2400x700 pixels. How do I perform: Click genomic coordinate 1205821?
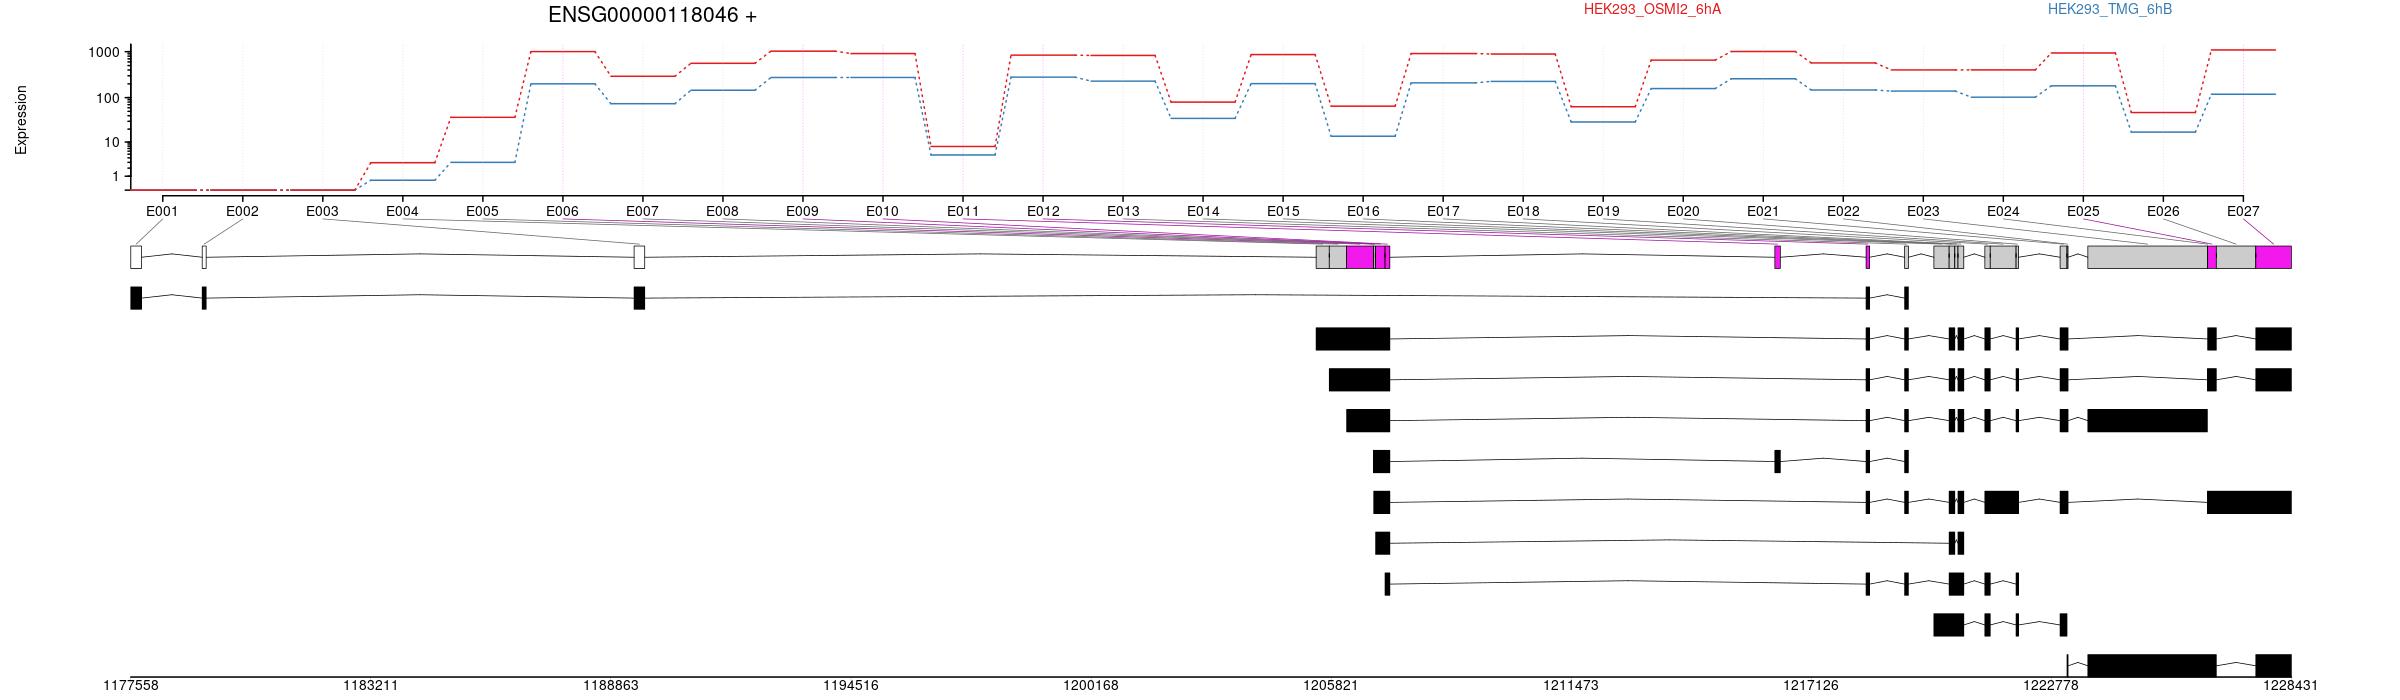(1331, 685)
